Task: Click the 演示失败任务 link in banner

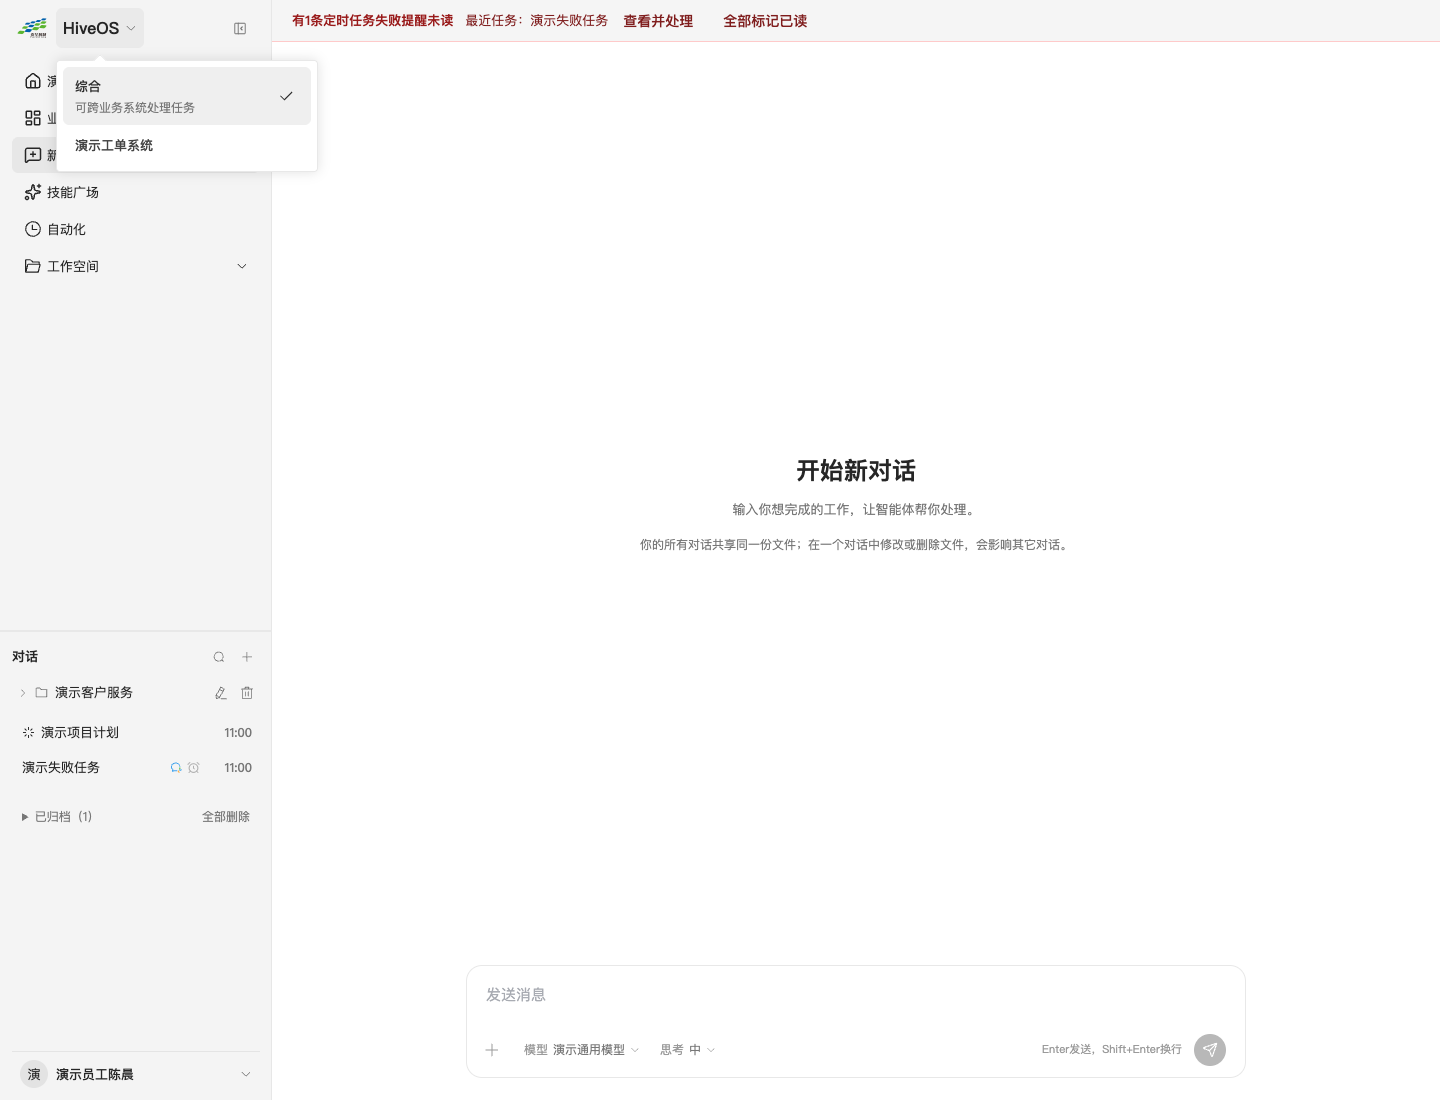Action: click(569, 21)
